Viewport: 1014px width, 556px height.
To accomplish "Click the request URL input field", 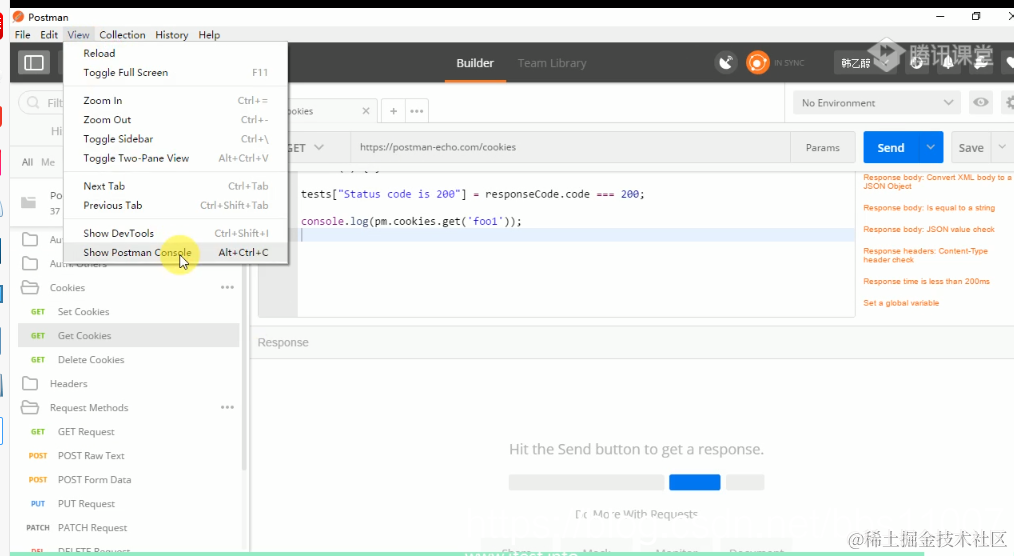I will click(x=570, y=147).
